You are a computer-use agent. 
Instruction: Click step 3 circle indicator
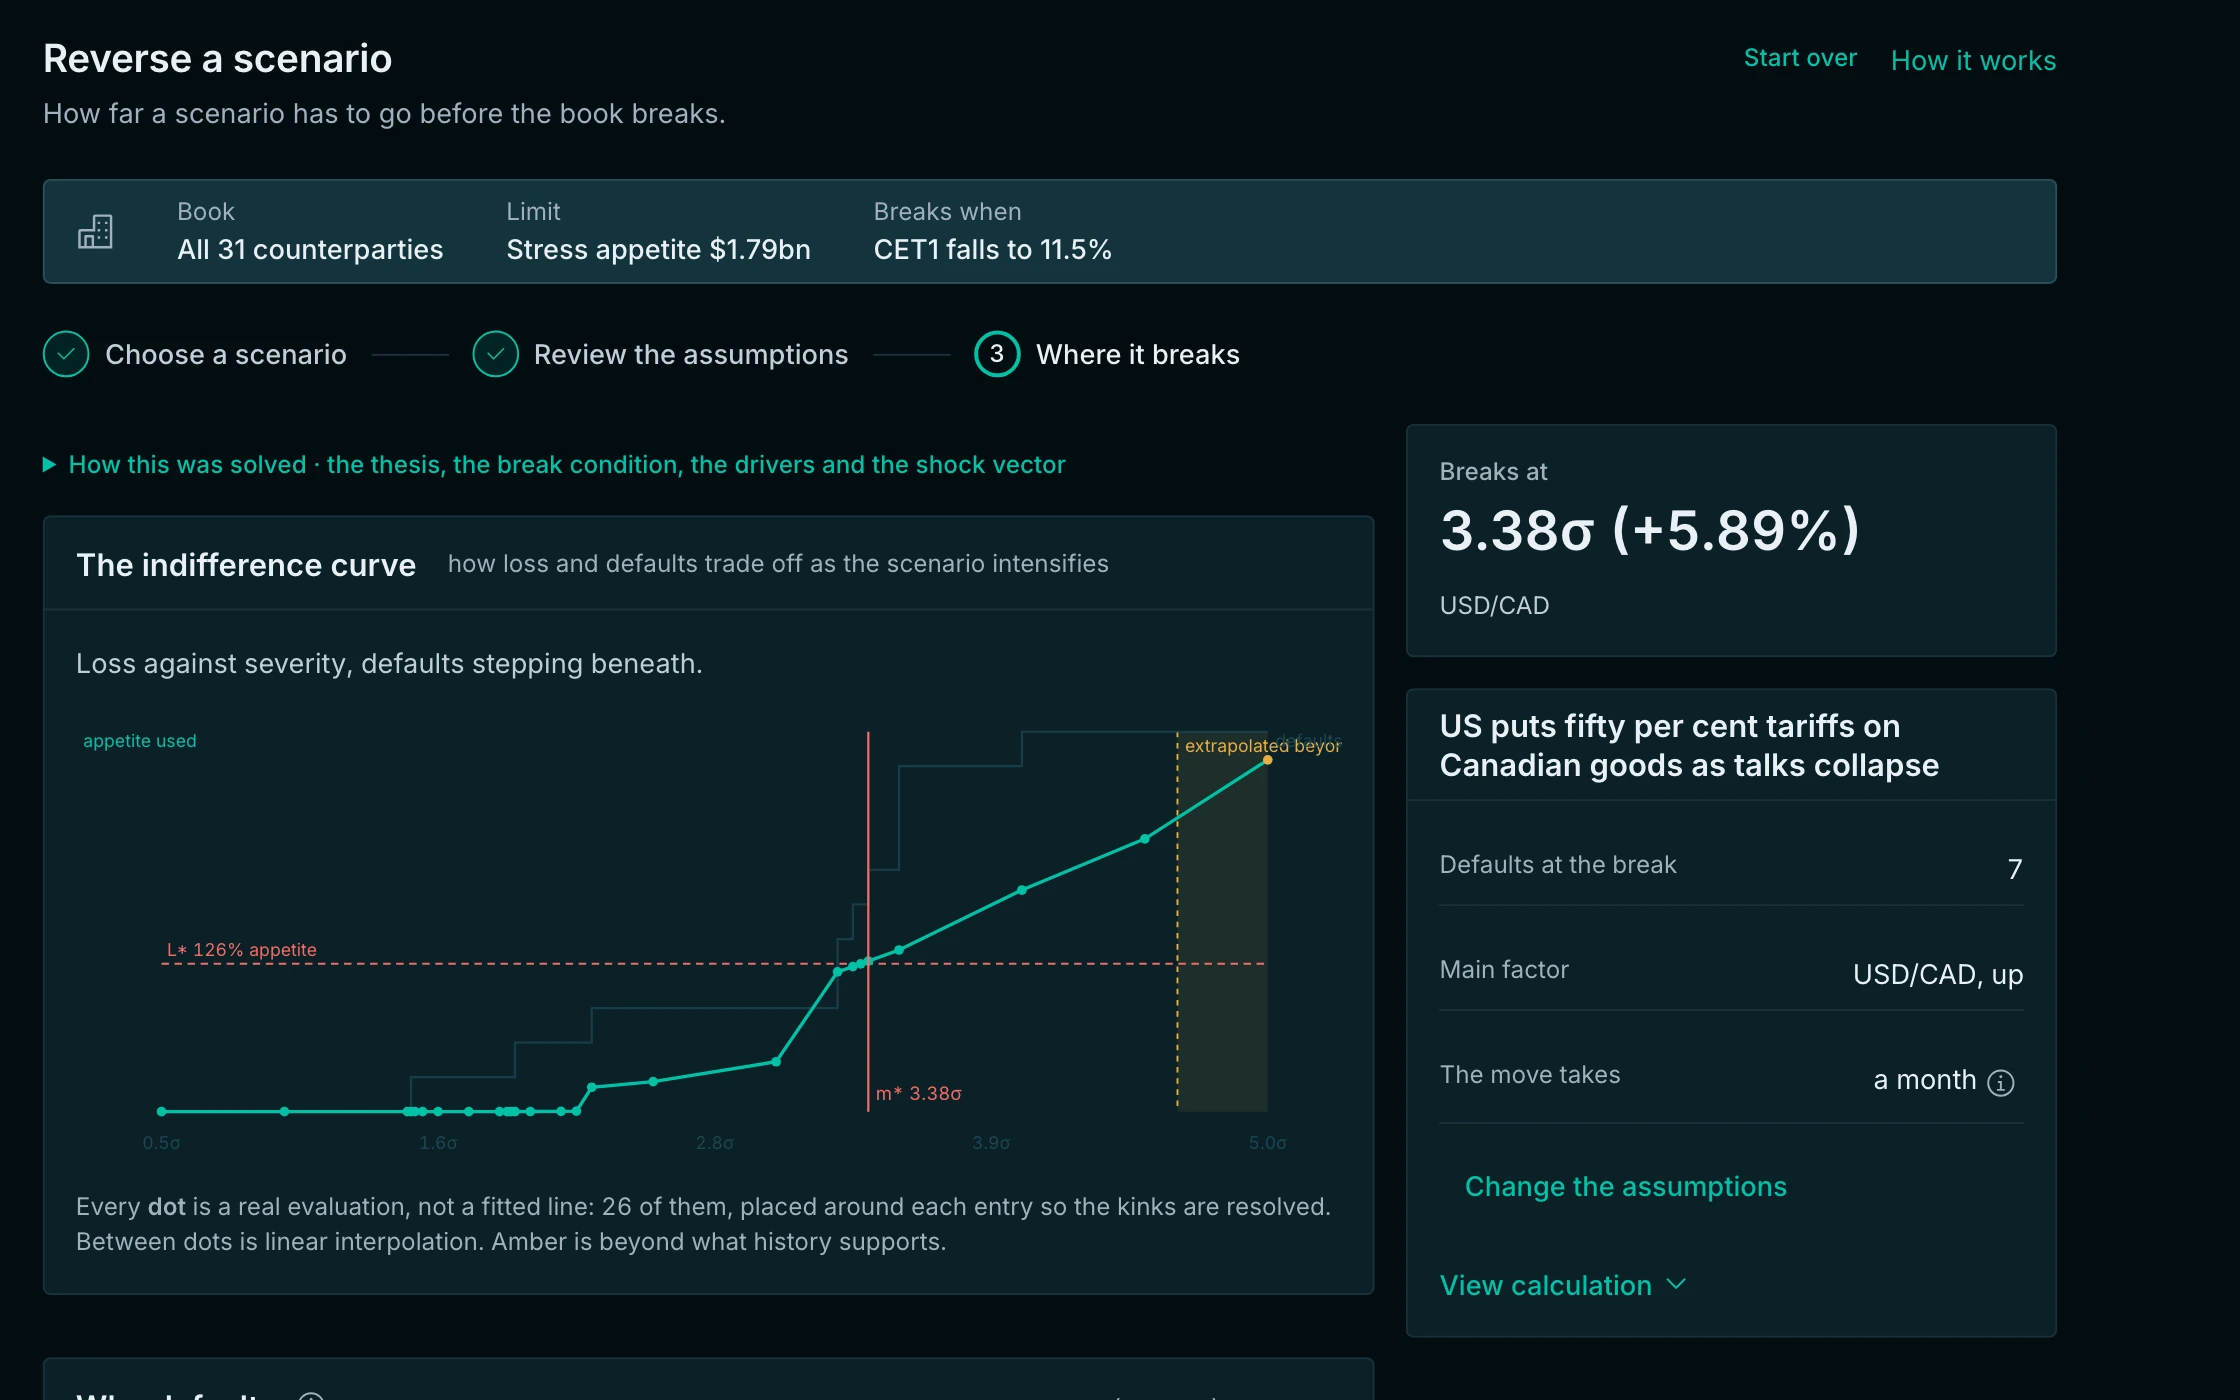(997, 354)
